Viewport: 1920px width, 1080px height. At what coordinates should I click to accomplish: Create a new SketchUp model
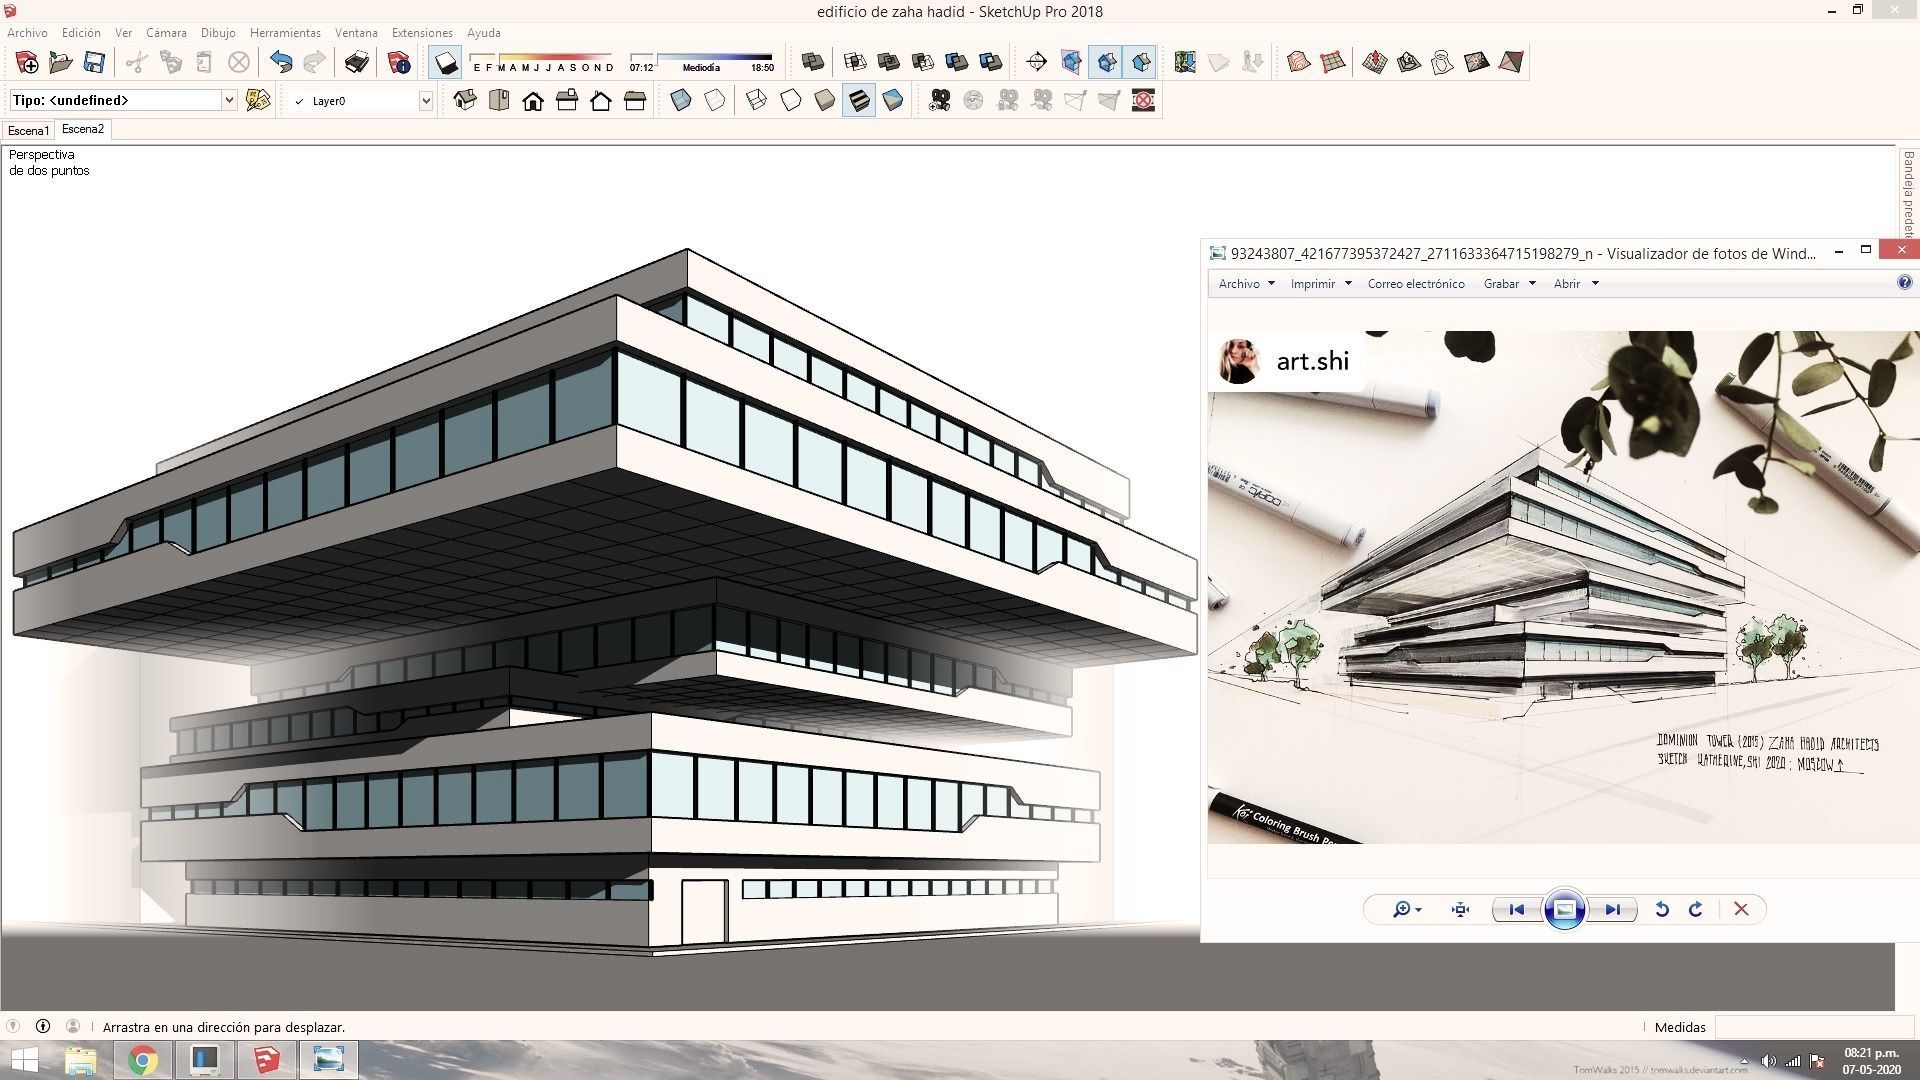27,62
